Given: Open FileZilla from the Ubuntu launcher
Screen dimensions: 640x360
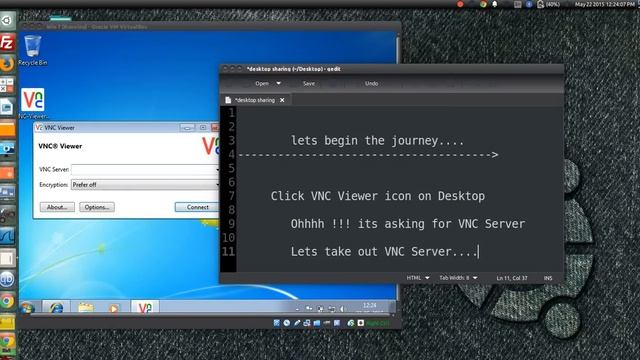Looking at the screenshot, I should 7,42.
